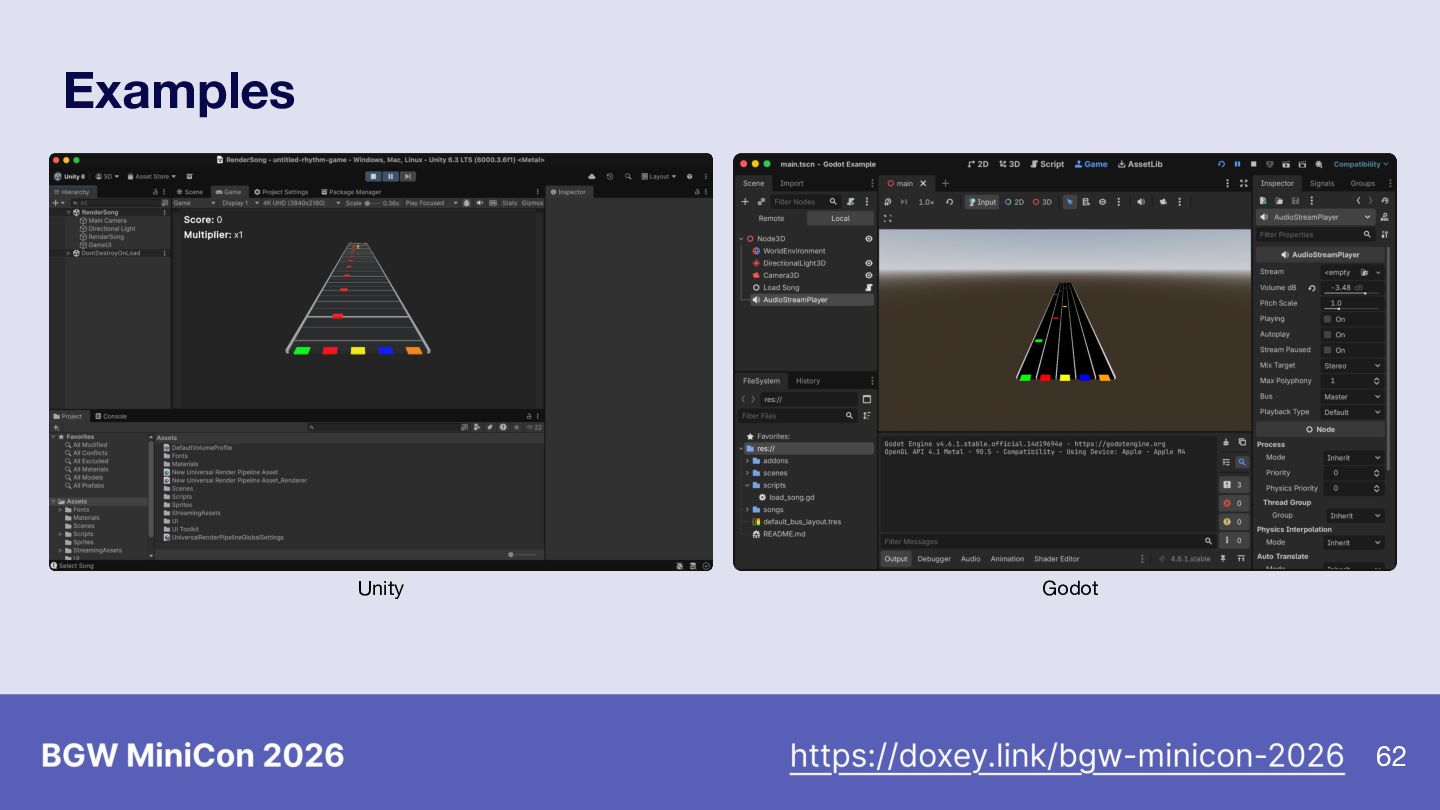Open the Groups tab
The image size is (1440, 810).
[1363, 183]
